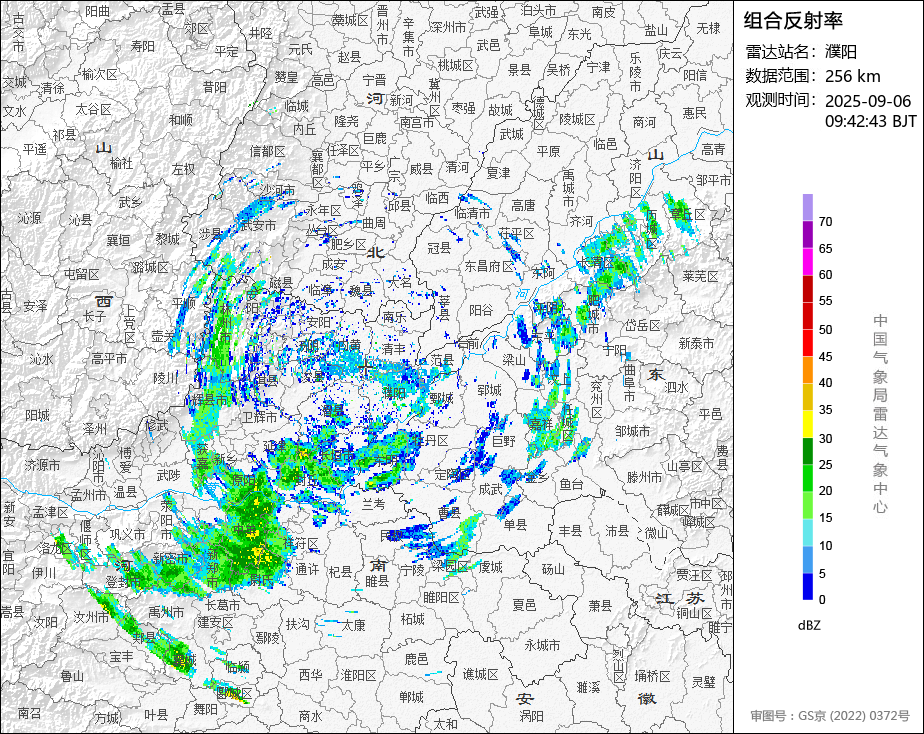Click the 南召 label on the map
The image size is (924, 734).
tap(29, 713)
